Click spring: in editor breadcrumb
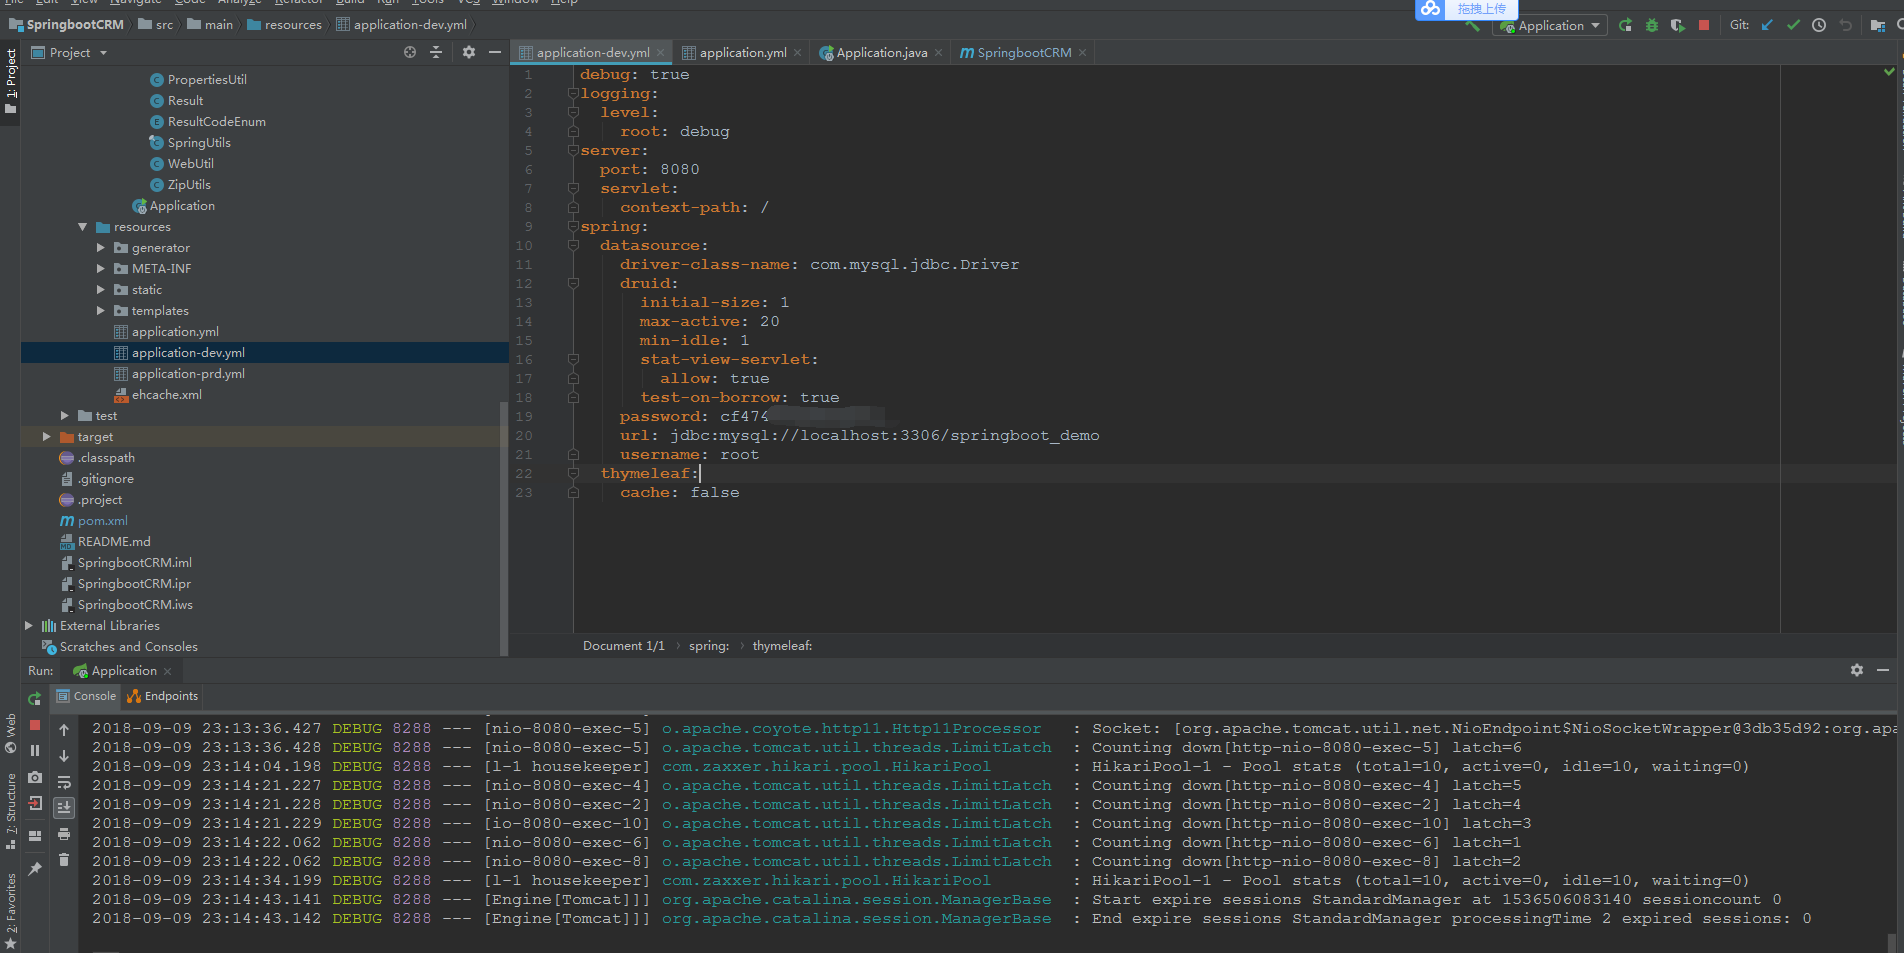 click(709, 646)
